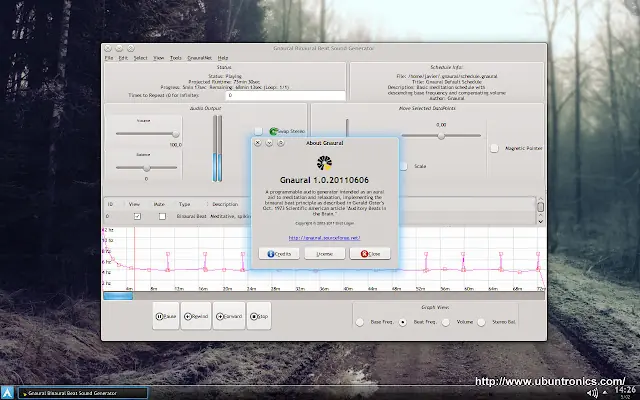Click the Move Selected DataPoints horizontal slider

441,136
